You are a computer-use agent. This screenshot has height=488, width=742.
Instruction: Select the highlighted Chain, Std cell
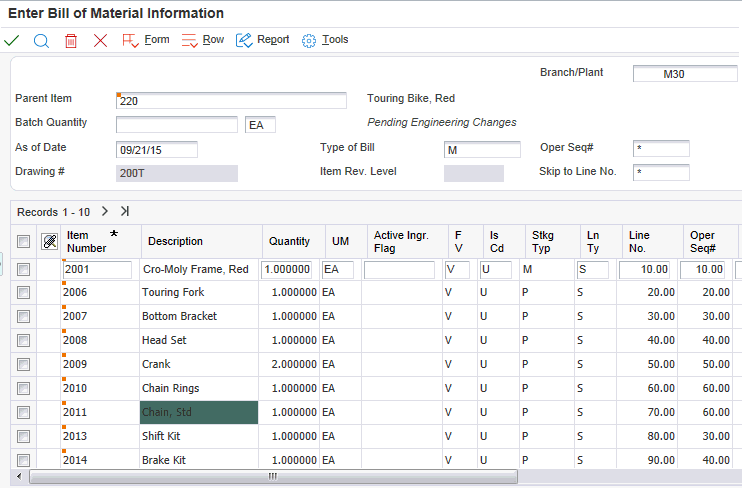point(199,412)
